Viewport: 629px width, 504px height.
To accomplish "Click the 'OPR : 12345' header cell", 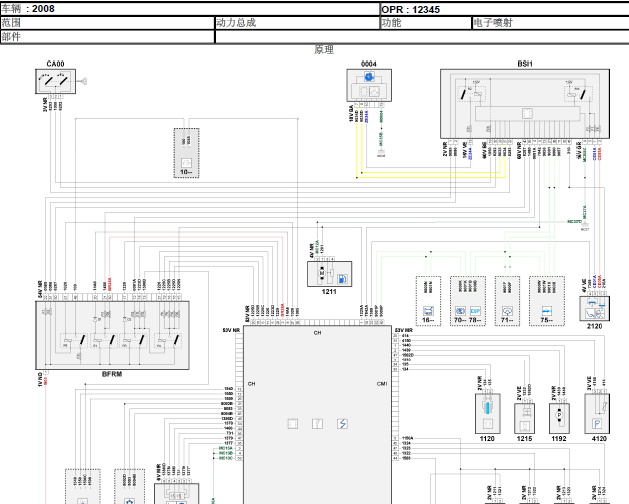I will click(x=505, y=9).
